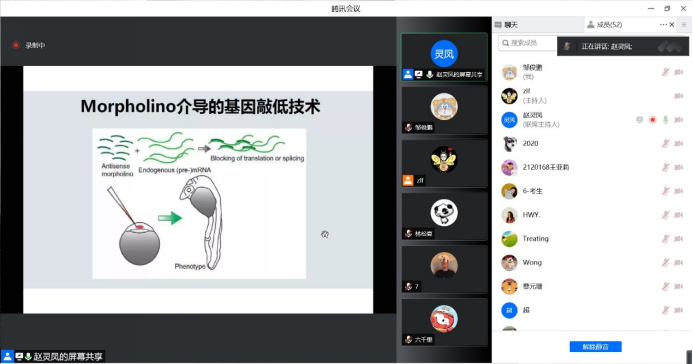Toggle the camera icon for 6-考生

pyautogui.click(x=678, y=191)
